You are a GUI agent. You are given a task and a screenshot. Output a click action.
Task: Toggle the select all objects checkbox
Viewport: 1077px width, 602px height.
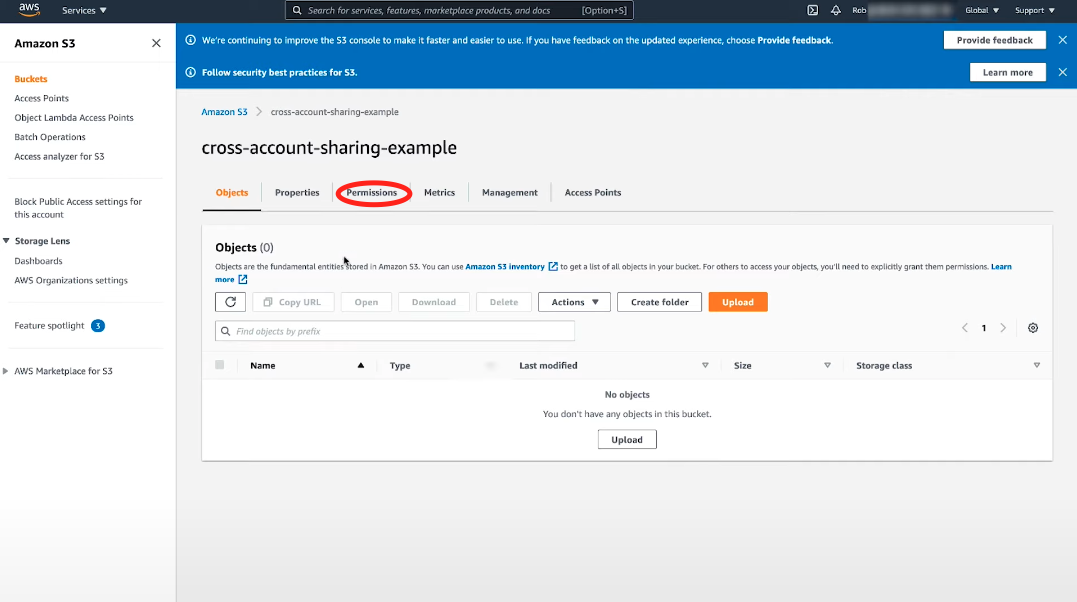point(220,365)
